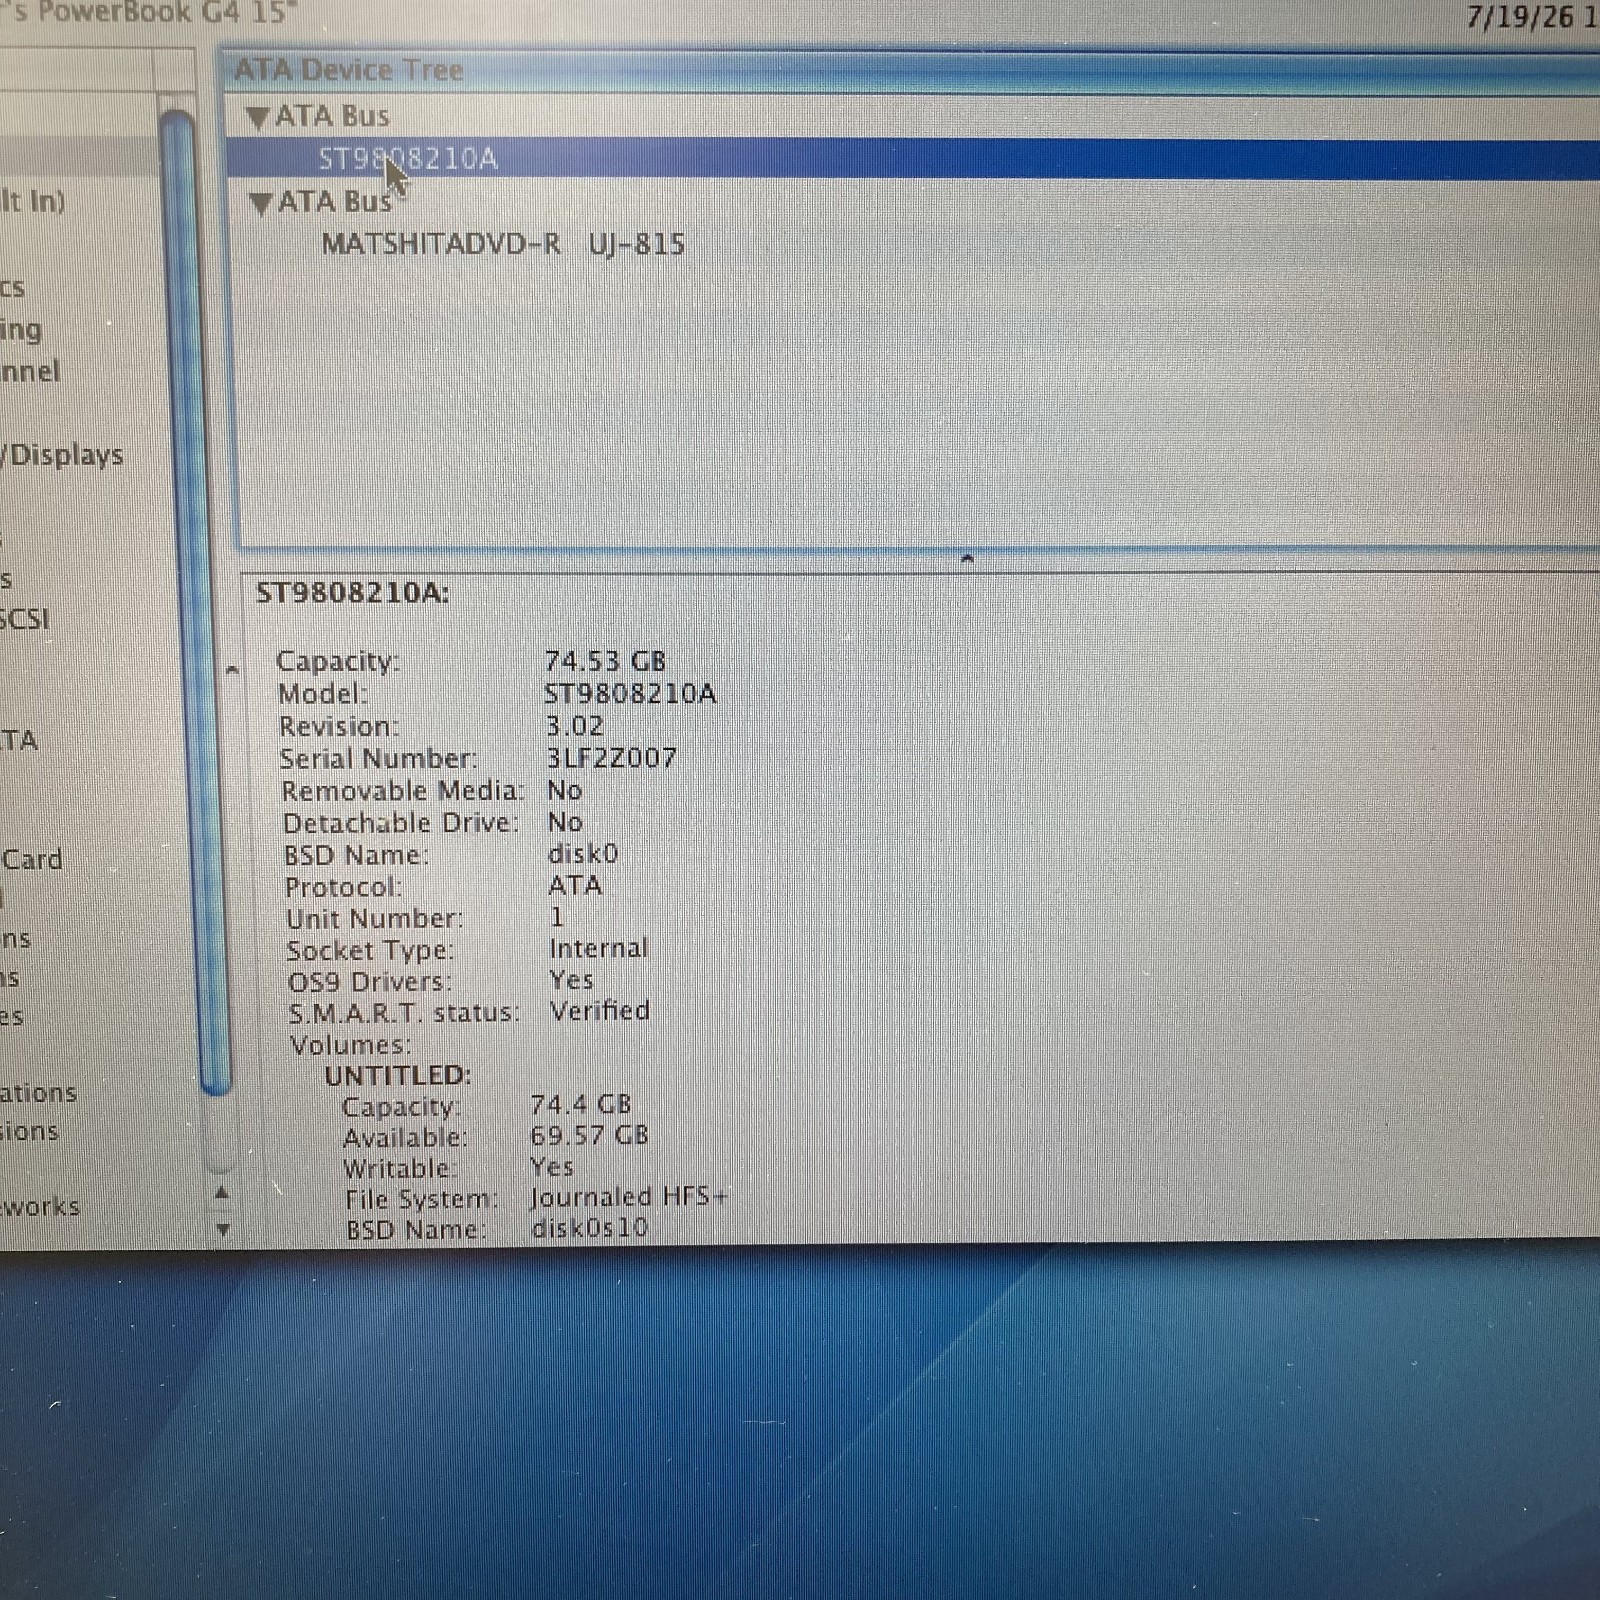The width and height of the screenshot is (1600, 1600).
Task: Click the Available value 69.57 GB
Action: (589, 1136)
